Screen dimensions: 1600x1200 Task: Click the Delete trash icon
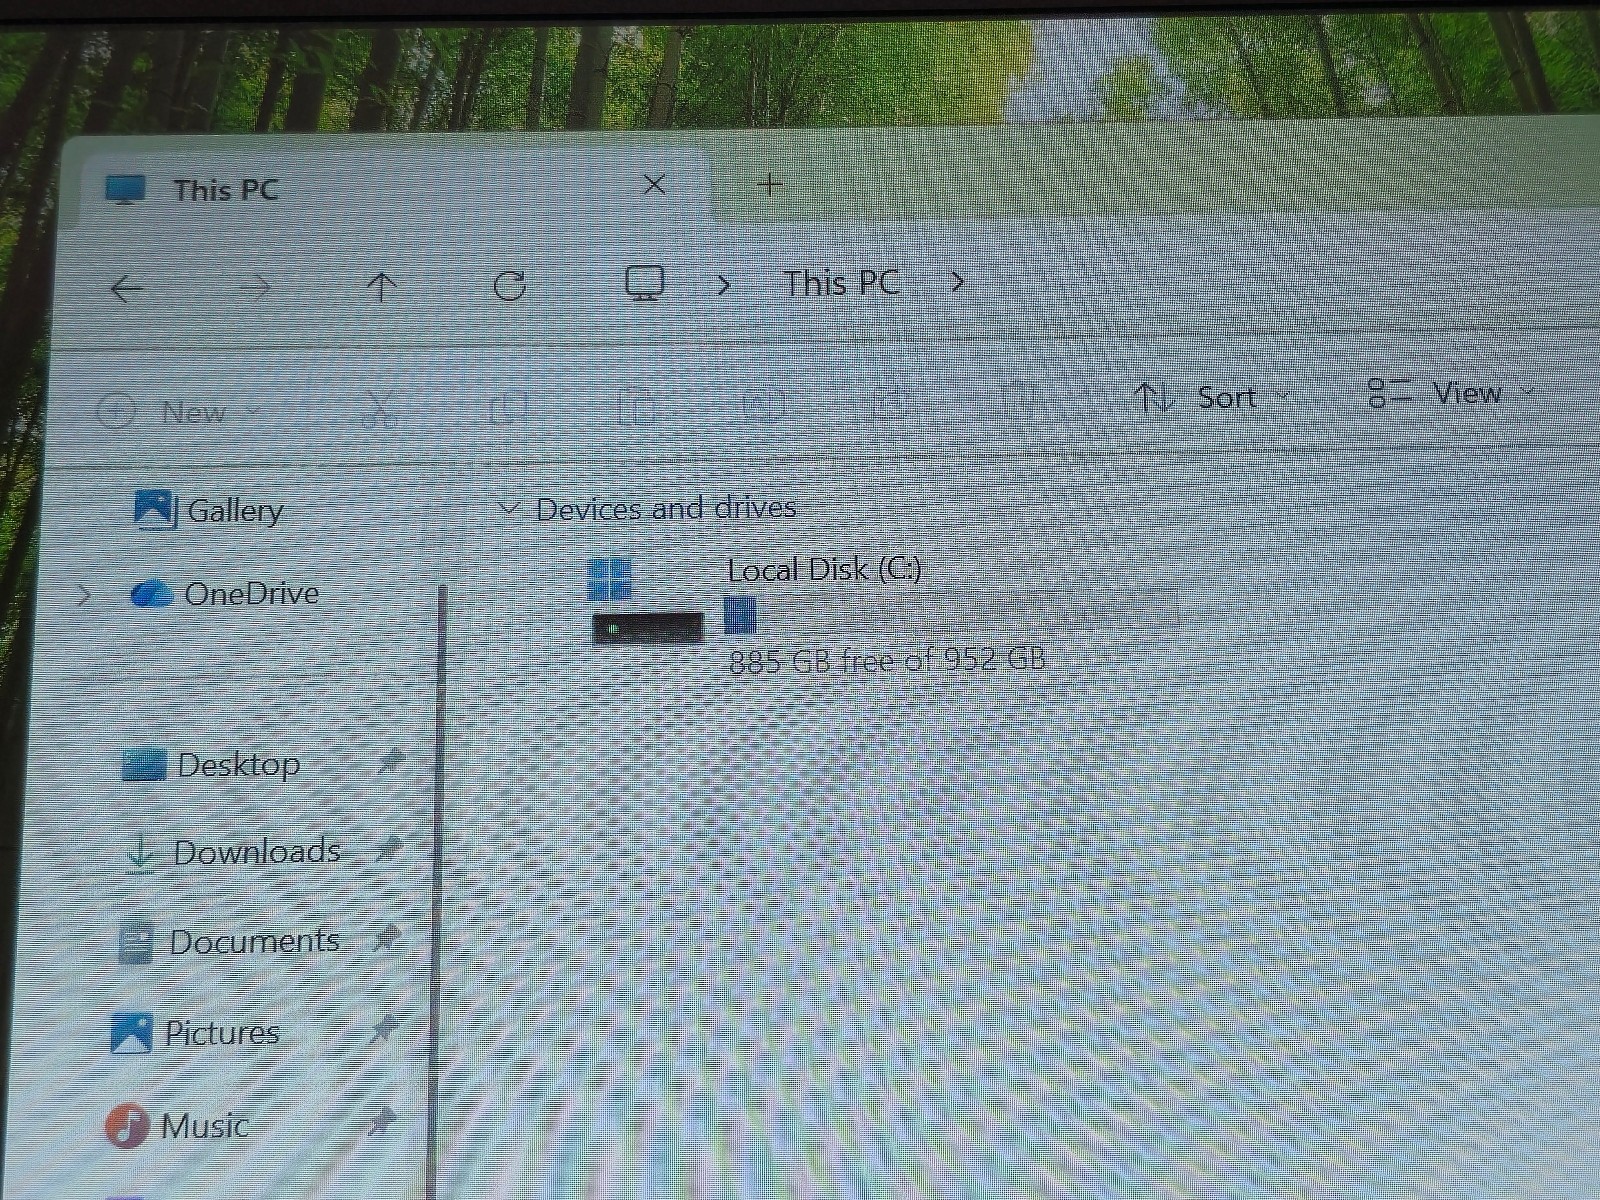pyautogui.click(x=1018, y=400)
